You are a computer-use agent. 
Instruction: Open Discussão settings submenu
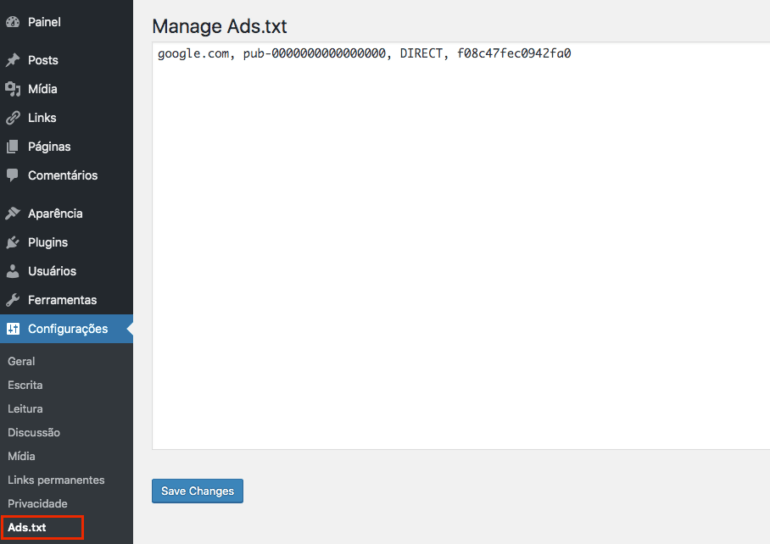pos(34,433)
